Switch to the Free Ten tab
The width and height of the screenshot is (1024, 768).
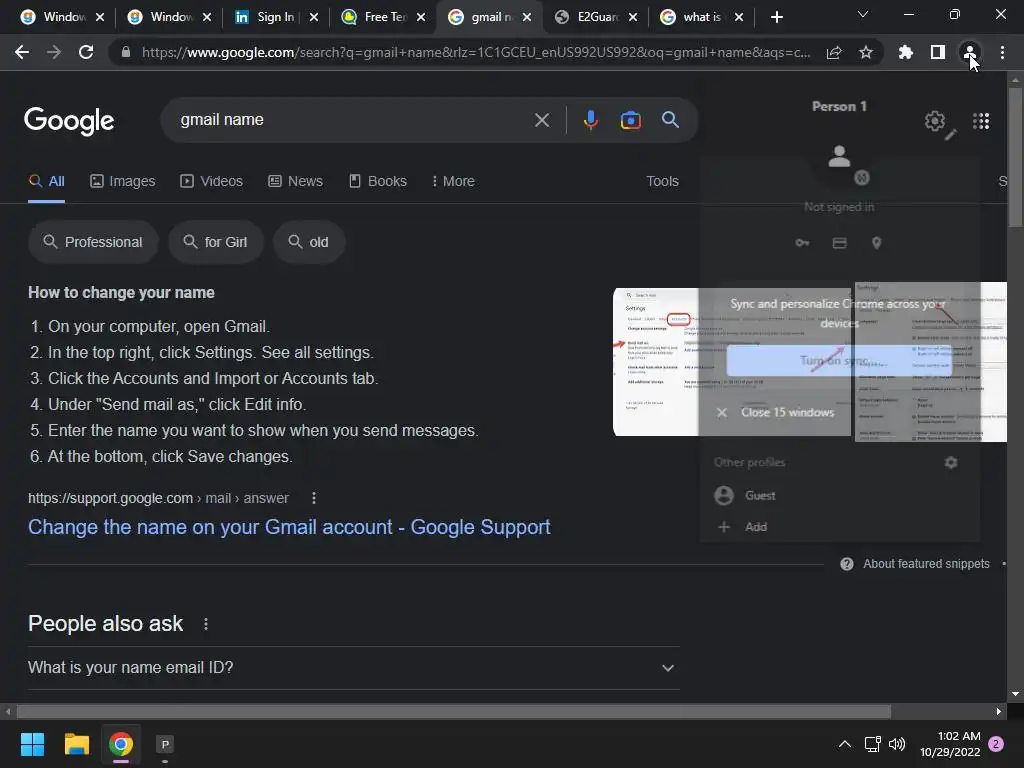click(x=384, y=17)
